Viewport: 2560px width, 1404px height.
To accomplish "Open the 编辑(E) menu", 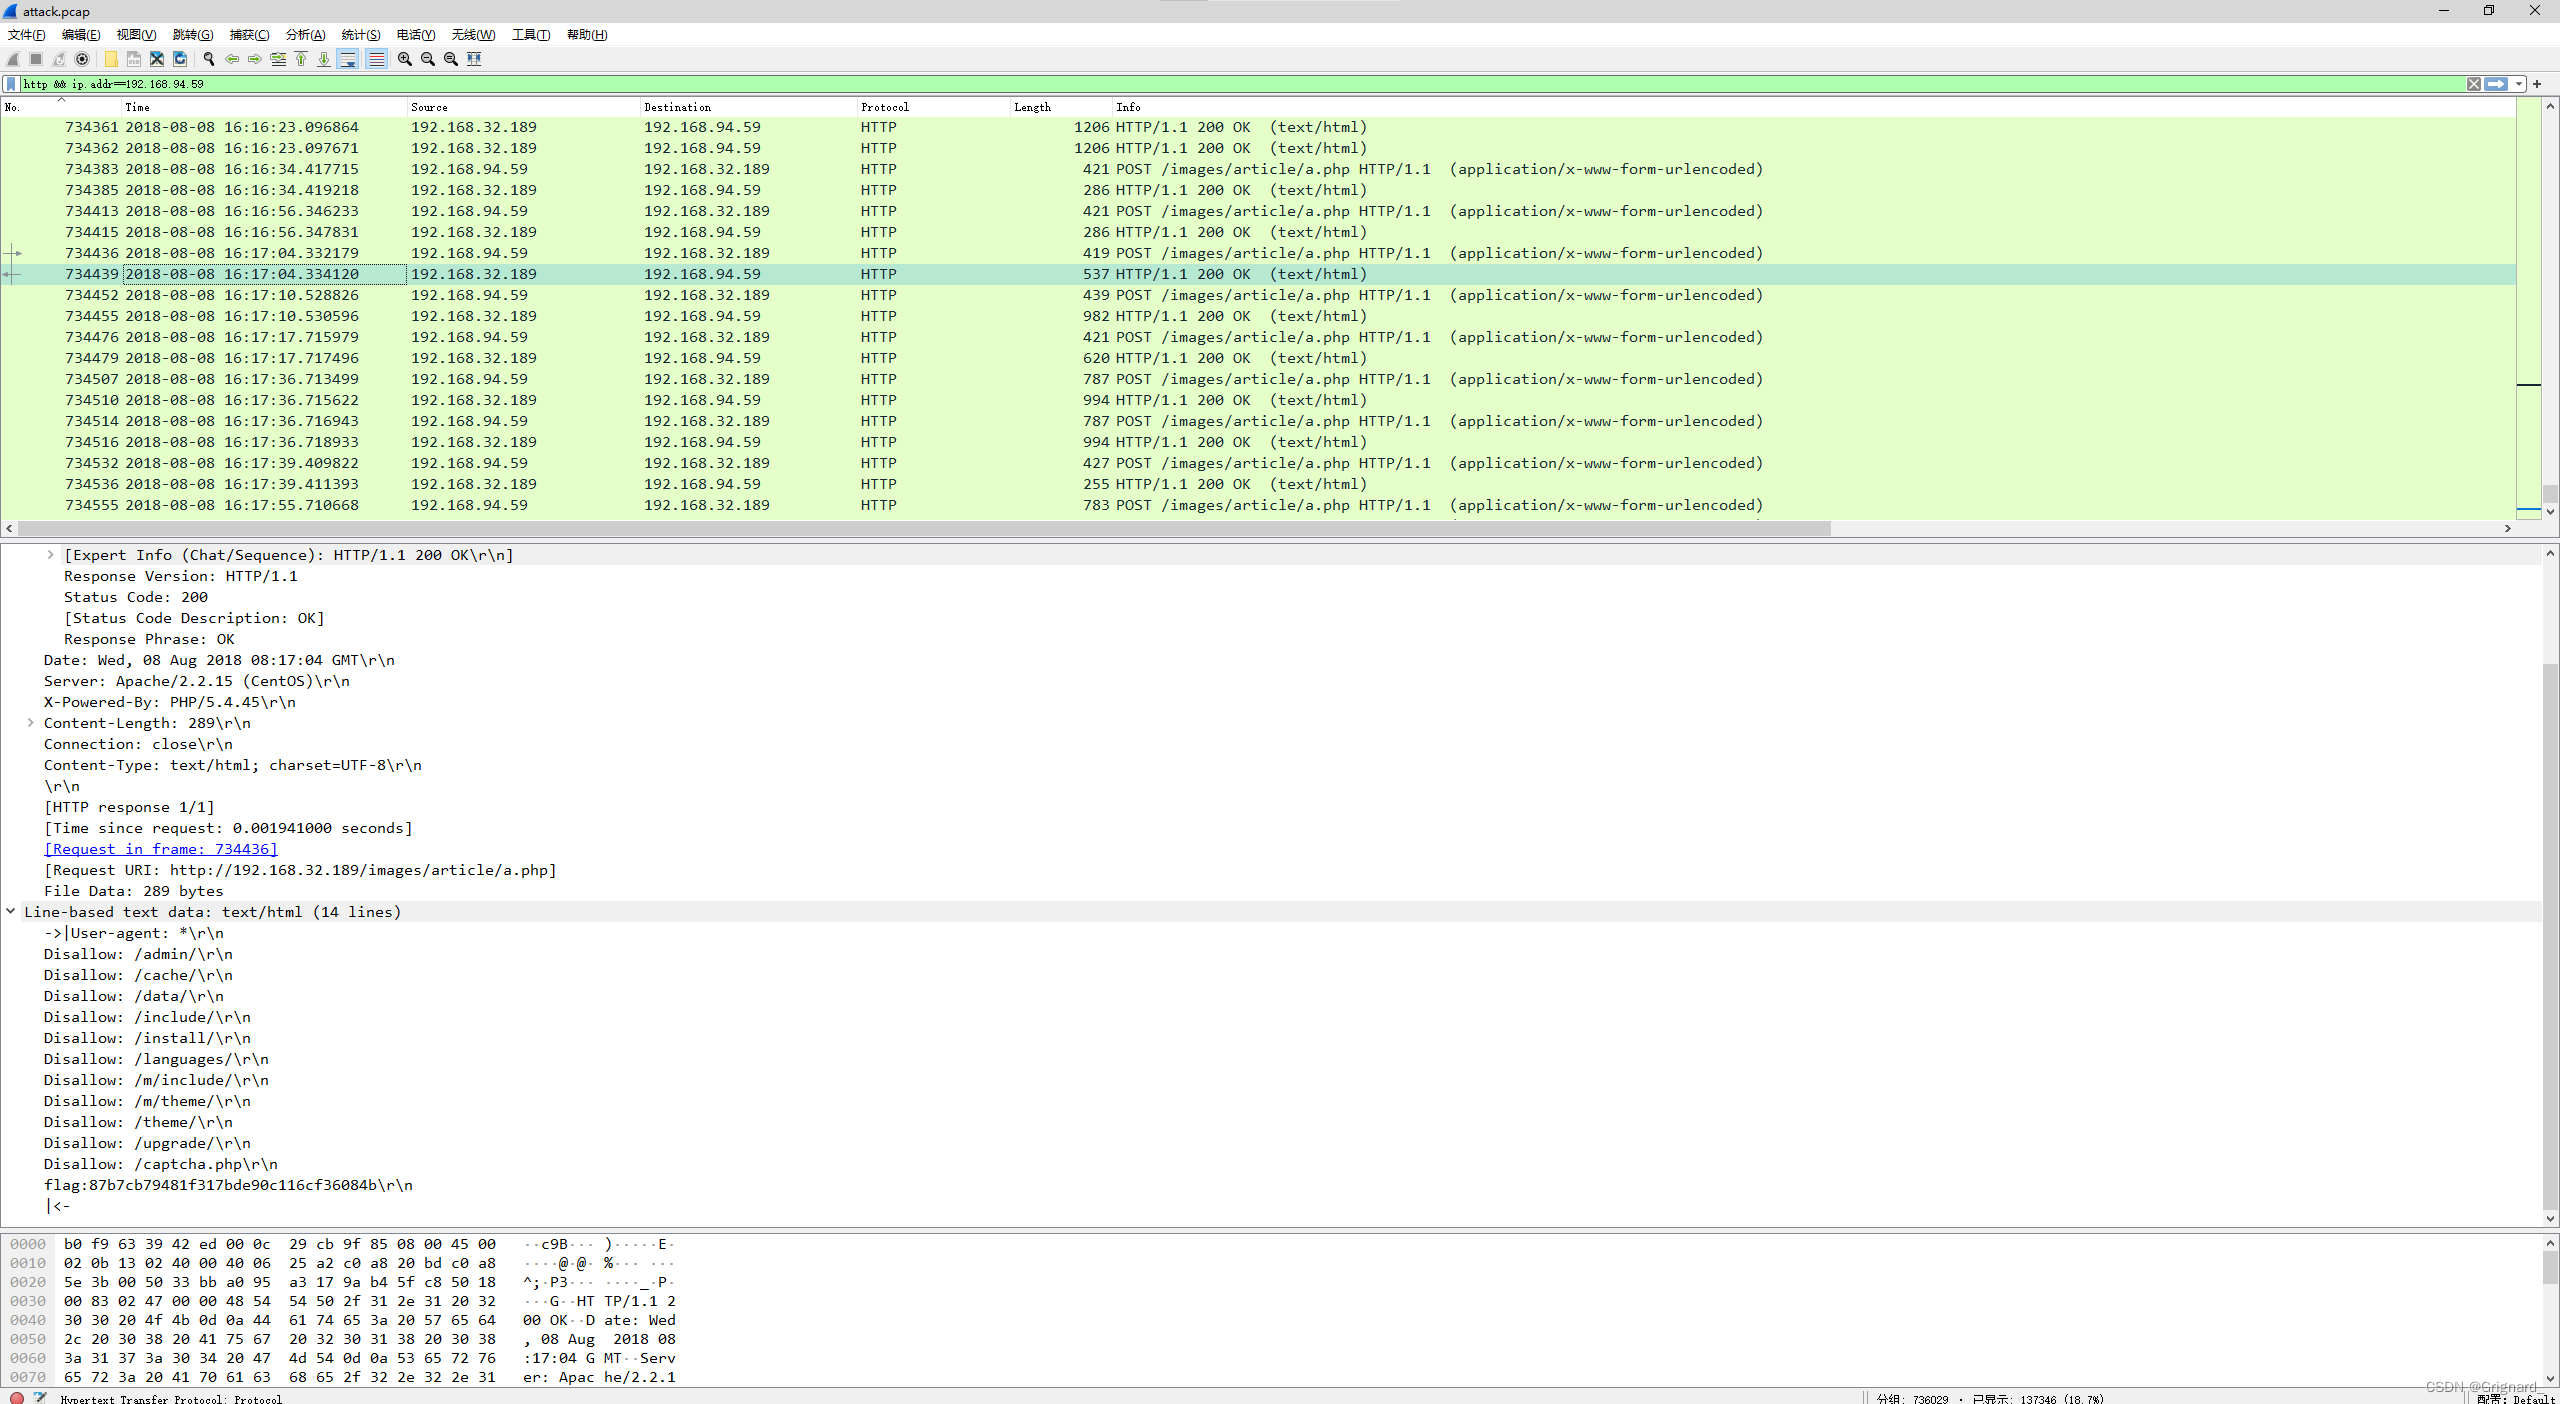I will point(81,35).
